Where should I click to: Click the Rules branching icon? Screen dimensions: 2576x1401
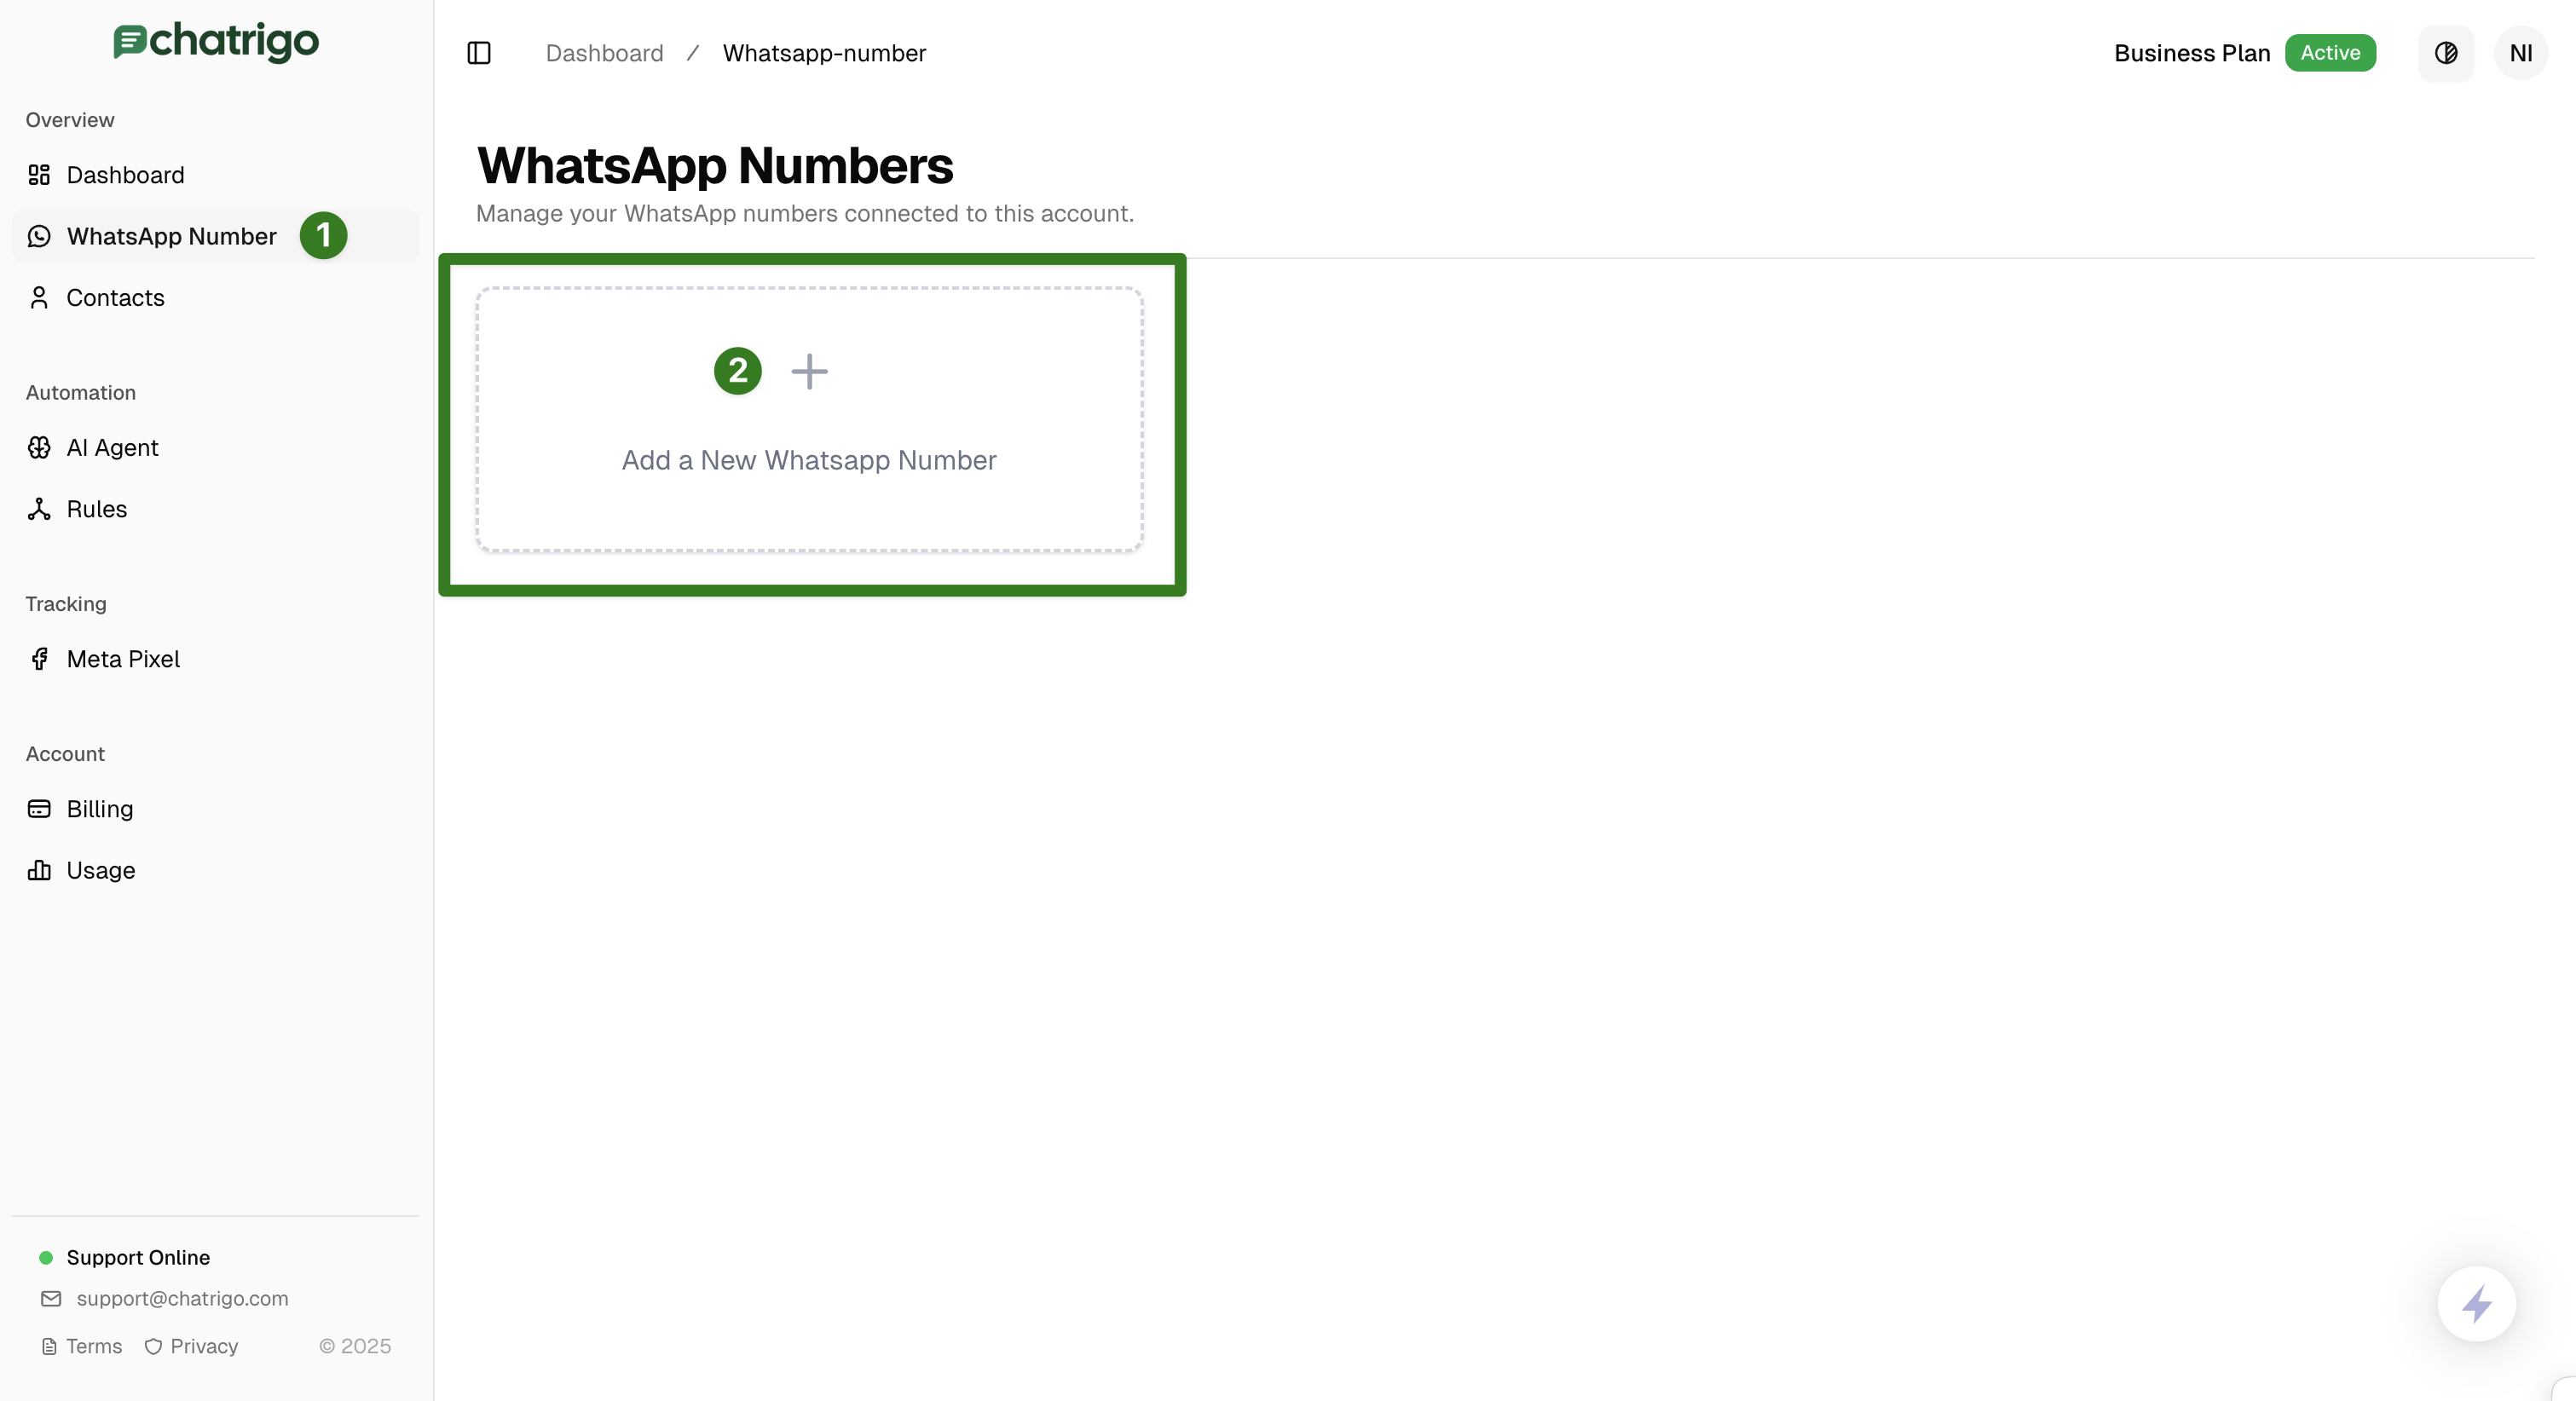pos(39,509)
